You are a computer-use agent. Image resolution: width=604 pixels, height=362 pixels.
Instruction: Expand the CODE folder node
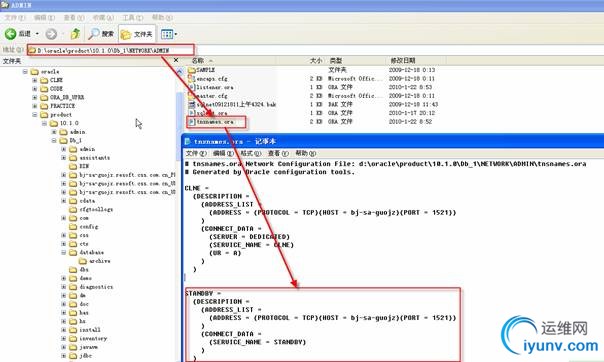pos(35,89)
